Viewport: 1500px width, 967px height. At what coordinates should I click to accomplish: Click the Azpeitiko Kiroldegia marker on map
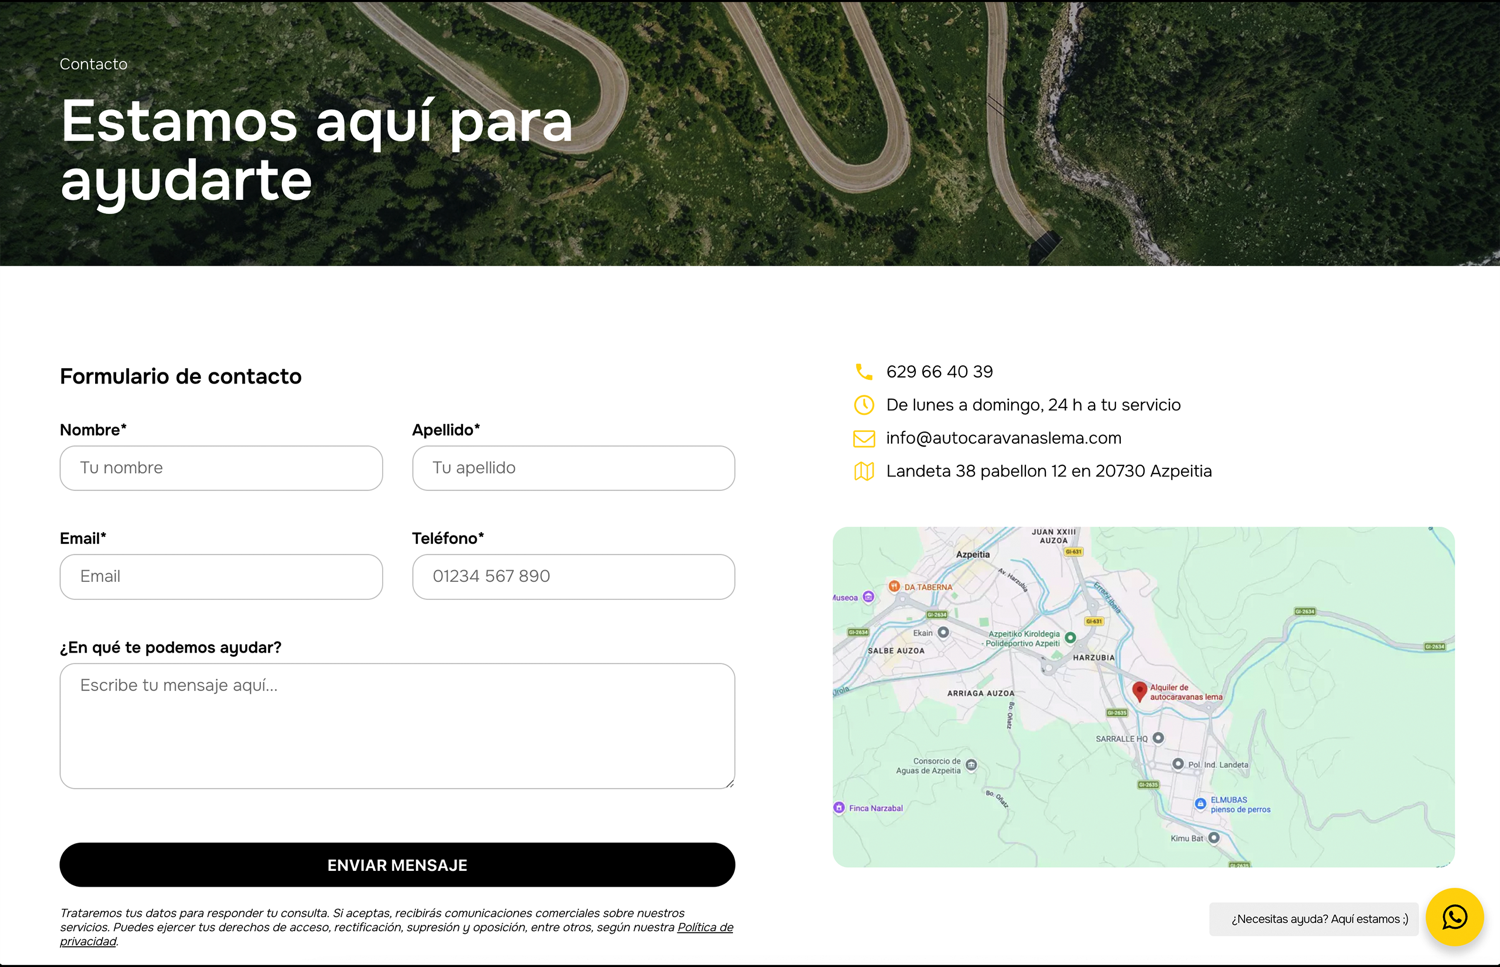point(1070,637)
